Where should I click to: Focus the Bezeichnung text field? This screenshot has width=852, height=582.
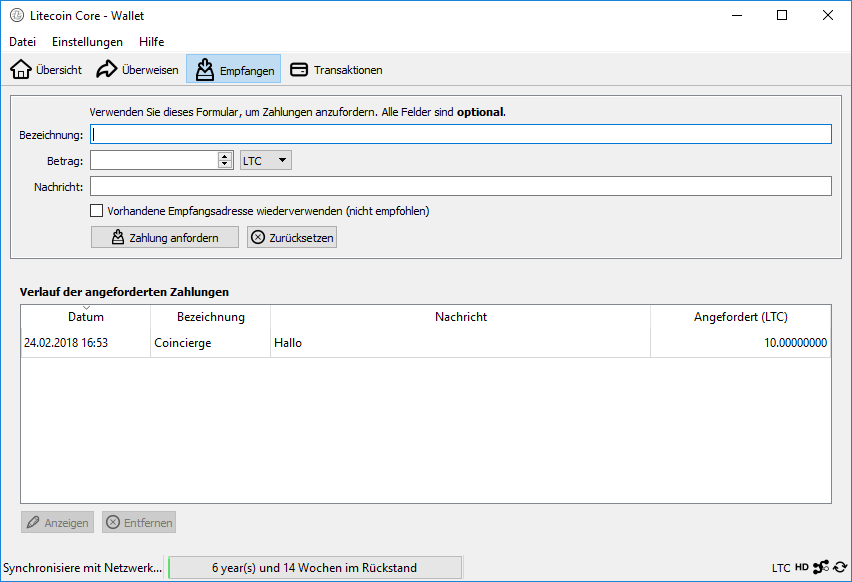[460, 135]
